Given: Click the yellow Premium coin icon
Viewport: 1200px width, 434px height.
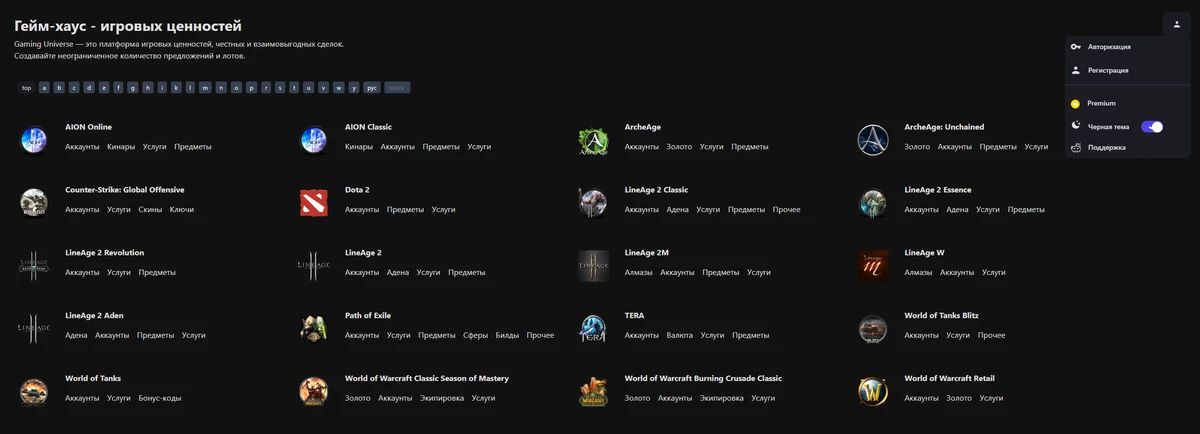Looking at the screenshot, I should tap(1076, 103).
